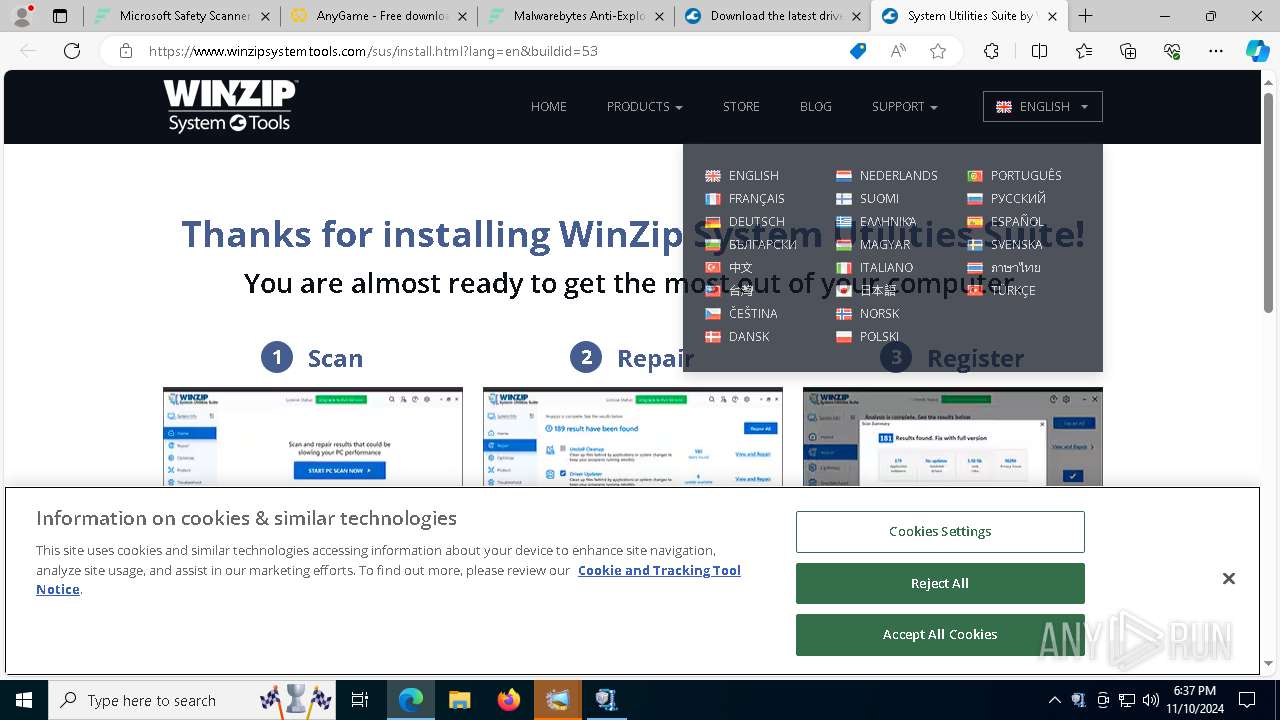Show hidden system tray icons
The height and width of the screenshot is (720, 1280).
click(1054, 700)
